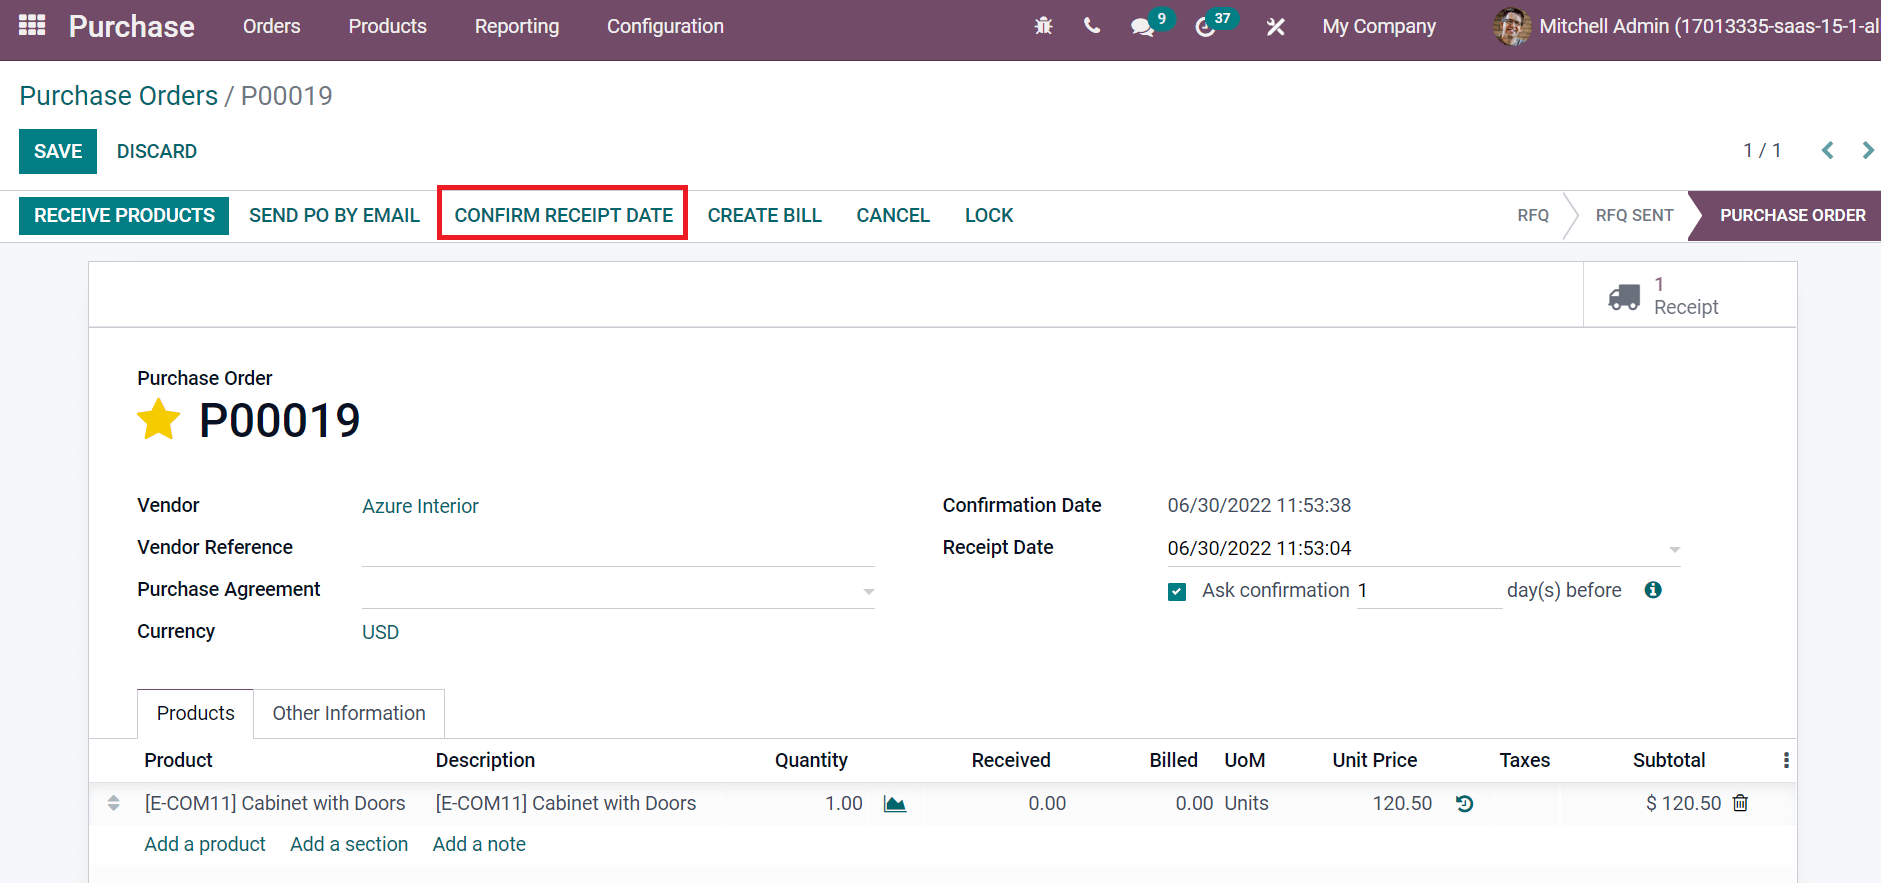Open the conversations chat icon

[x=1142, y=27]
